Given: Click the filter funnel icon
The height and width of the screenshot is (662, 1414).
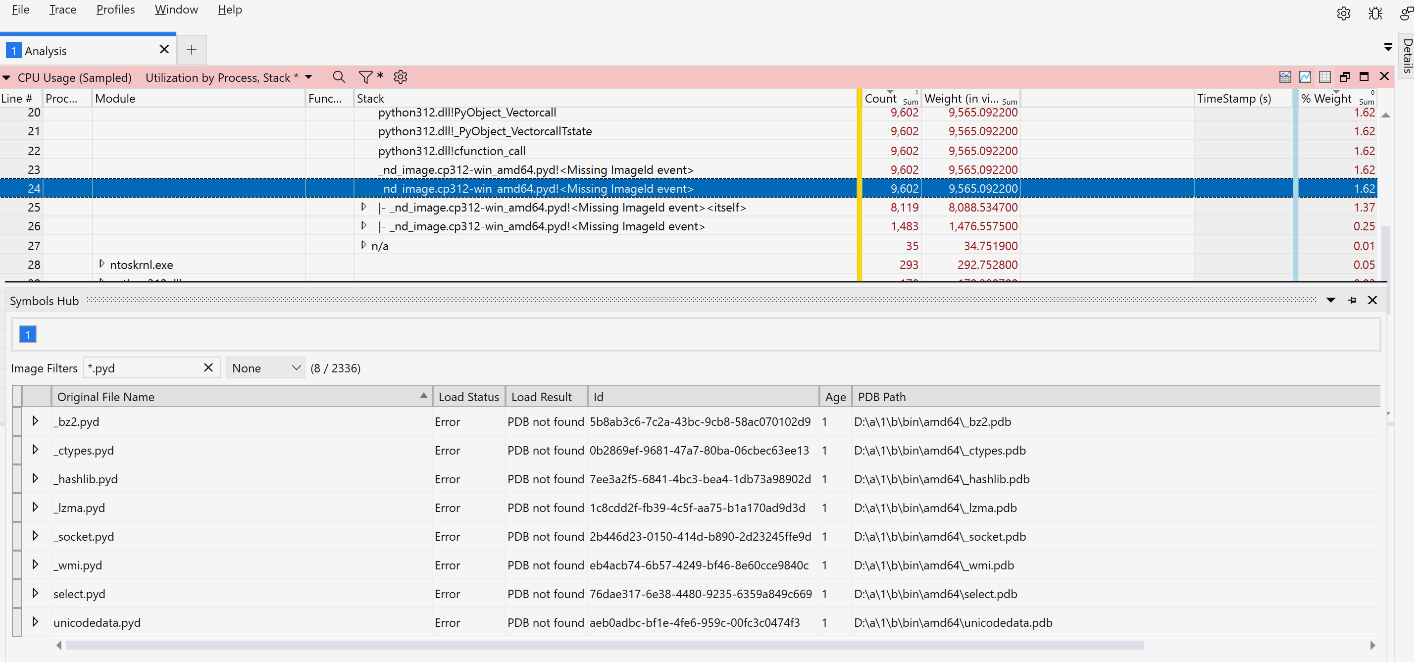Looking at the screenshot, I should point(366,77).
